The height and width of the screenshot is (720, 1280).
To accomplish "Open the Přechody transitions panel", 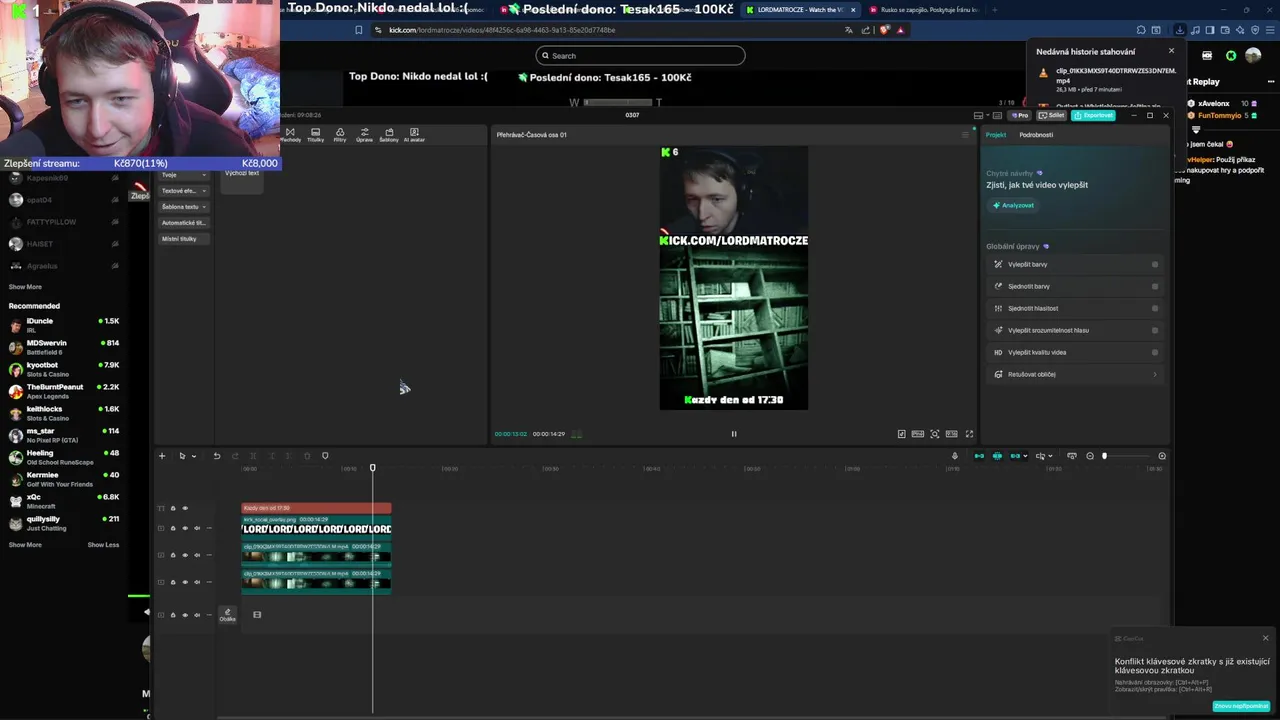I will pyautogui.click(x=290, y=134).
